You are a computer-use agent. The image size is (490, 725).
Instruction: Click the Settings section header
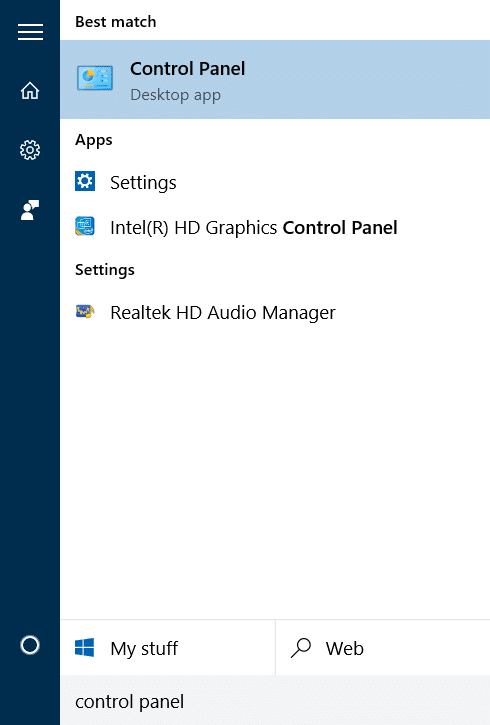(105, 270)
